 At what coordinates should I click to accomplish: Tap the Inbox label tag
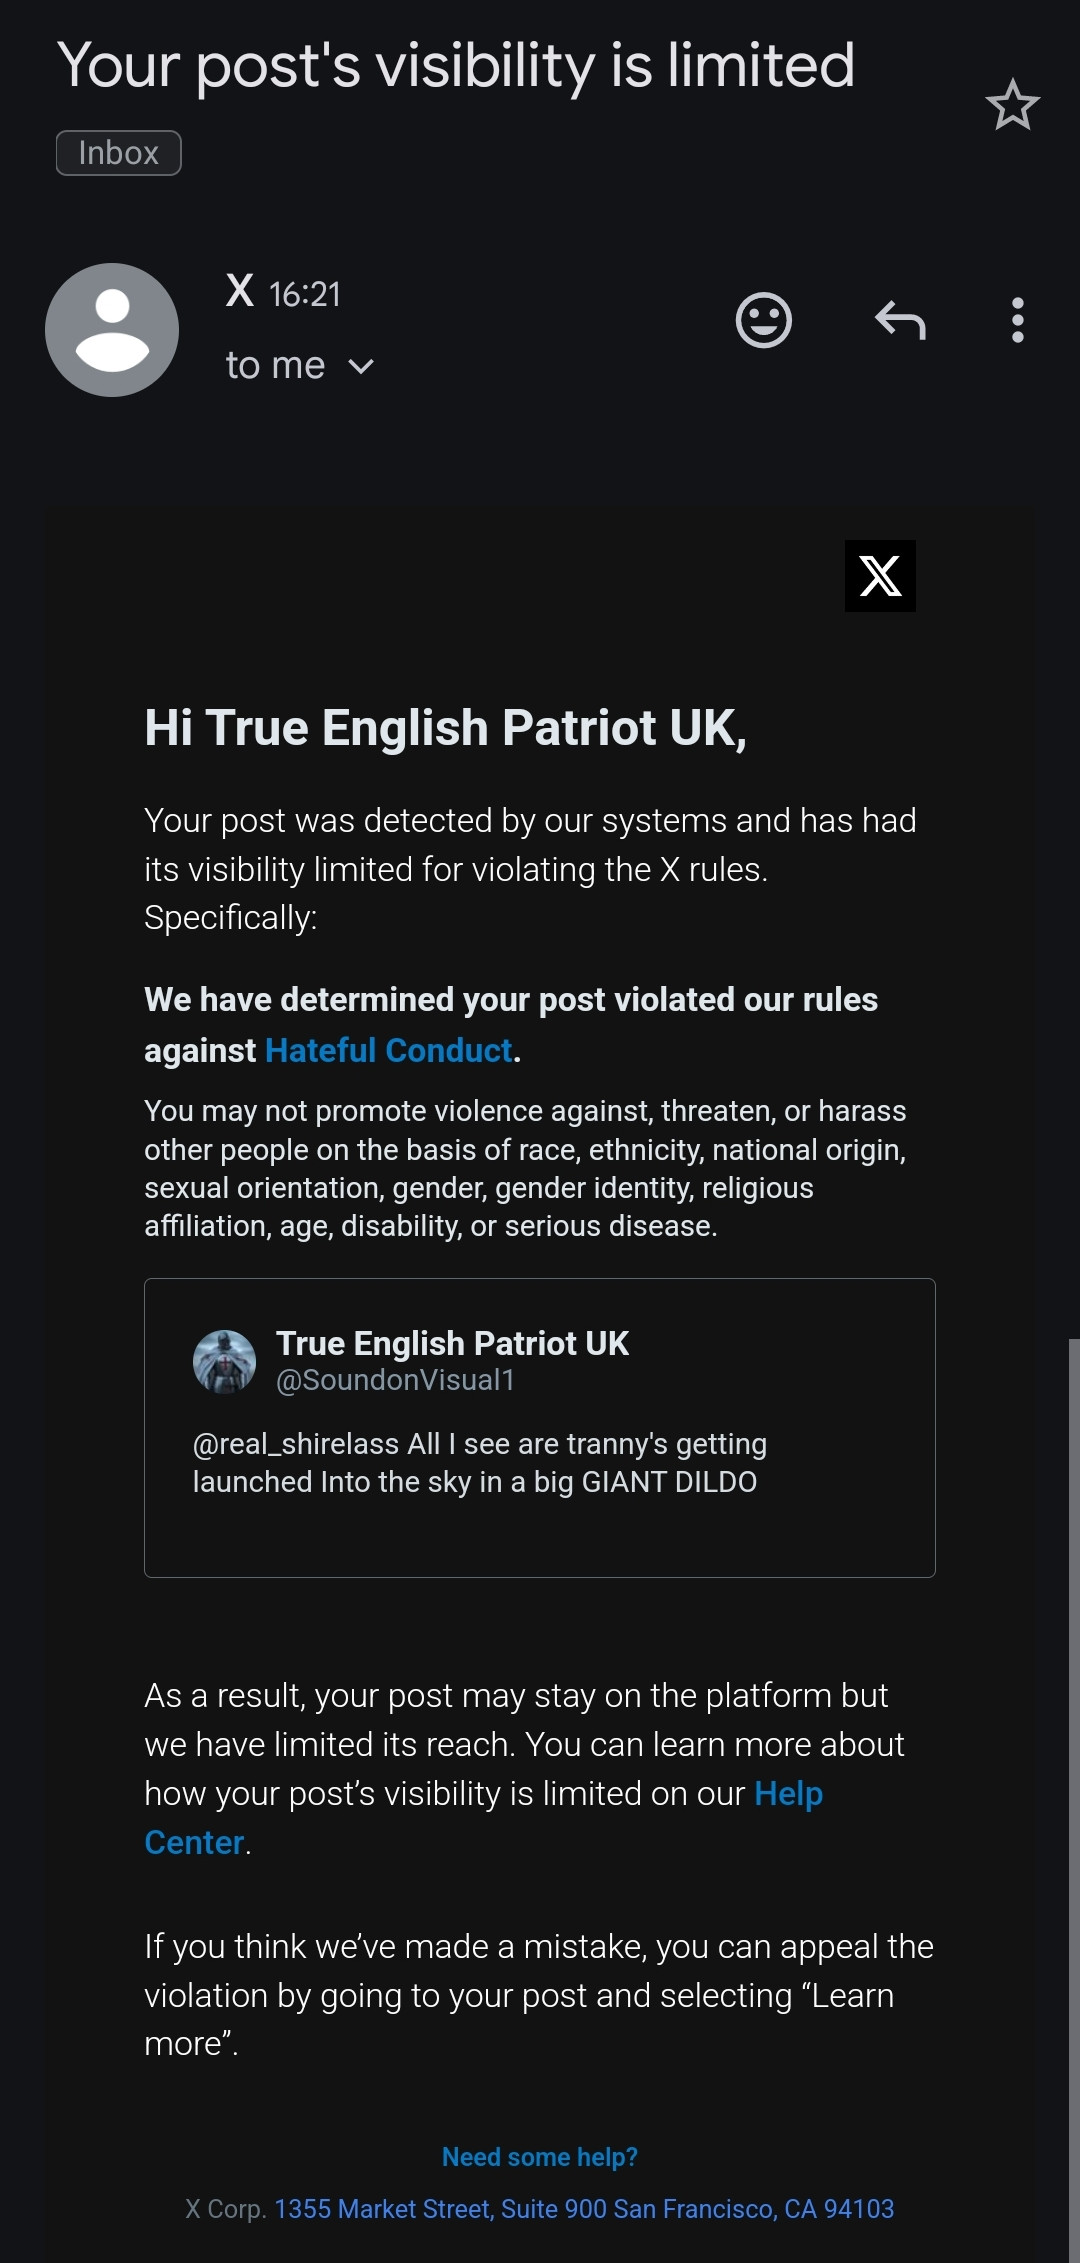tap(118, 153)
